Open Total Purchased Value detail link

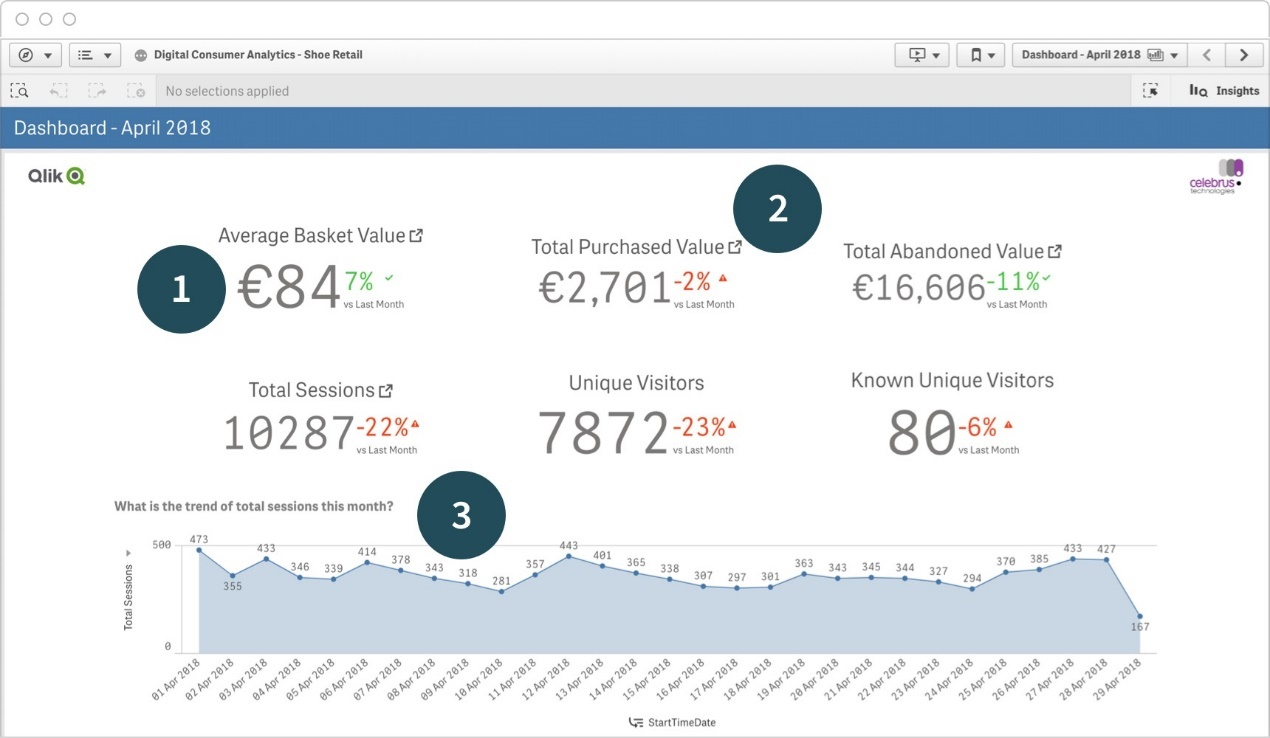tap(735, 247)
